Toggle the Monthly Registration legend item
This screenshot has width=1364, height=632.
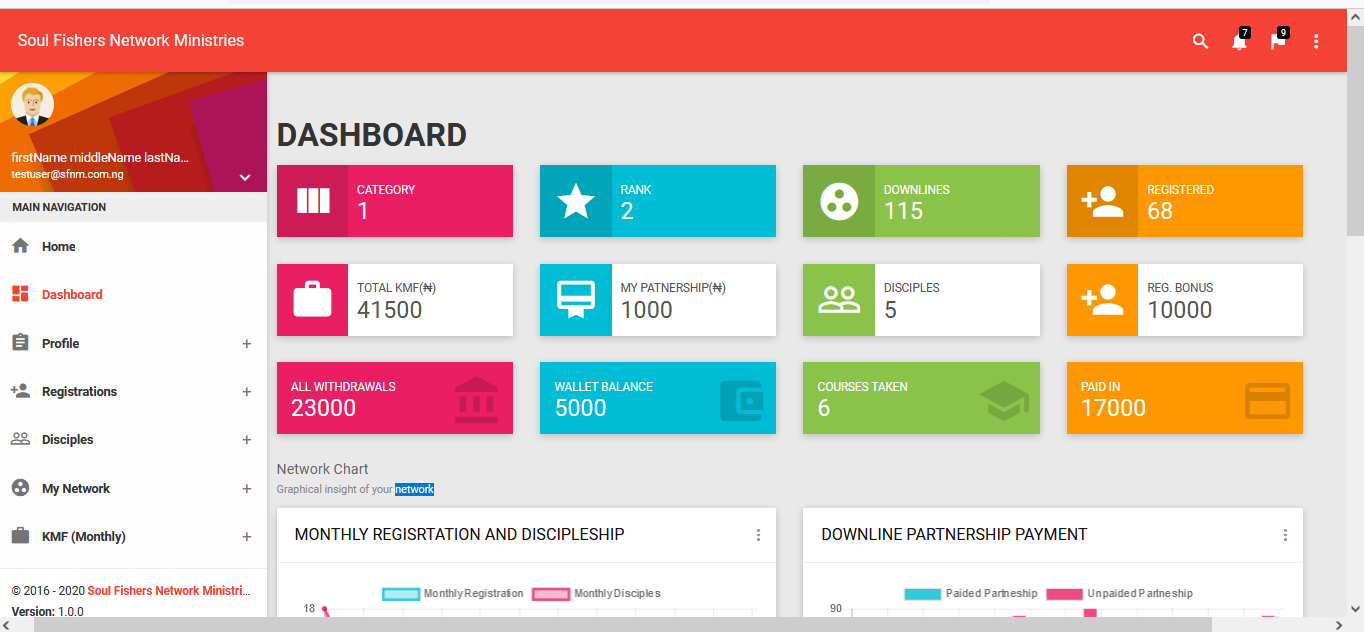pos(453,593)
